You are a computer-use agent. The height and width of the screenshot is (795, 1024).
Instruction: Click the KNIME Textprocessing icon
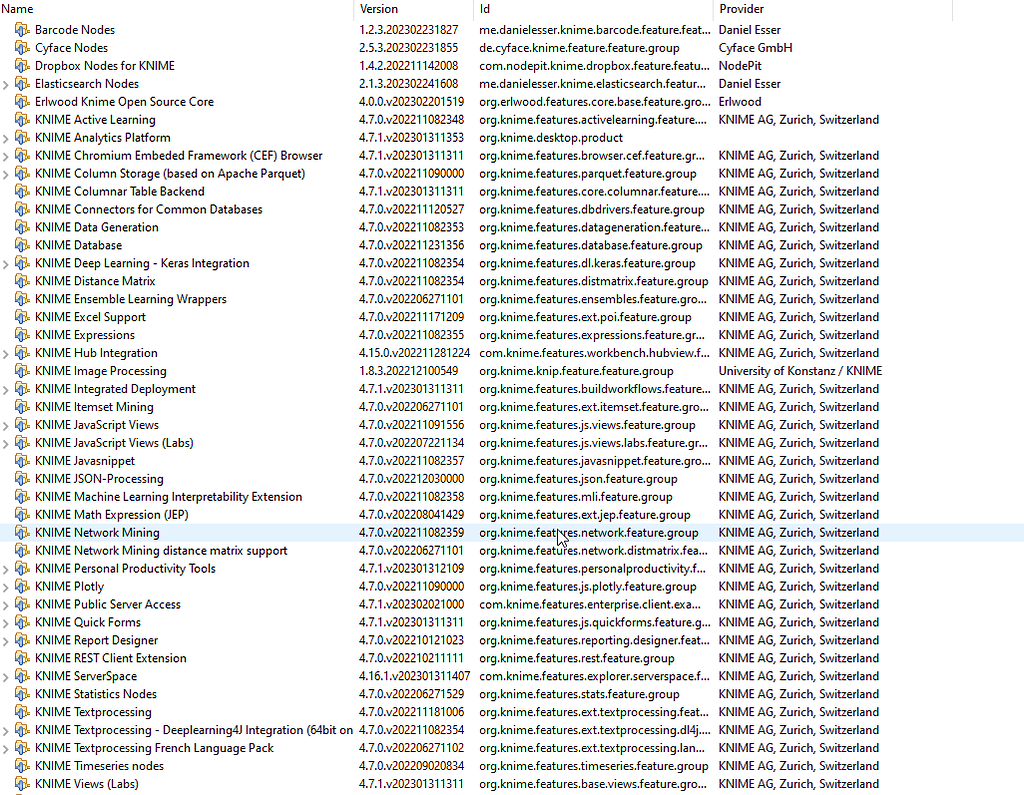click(x=22, y=713)
